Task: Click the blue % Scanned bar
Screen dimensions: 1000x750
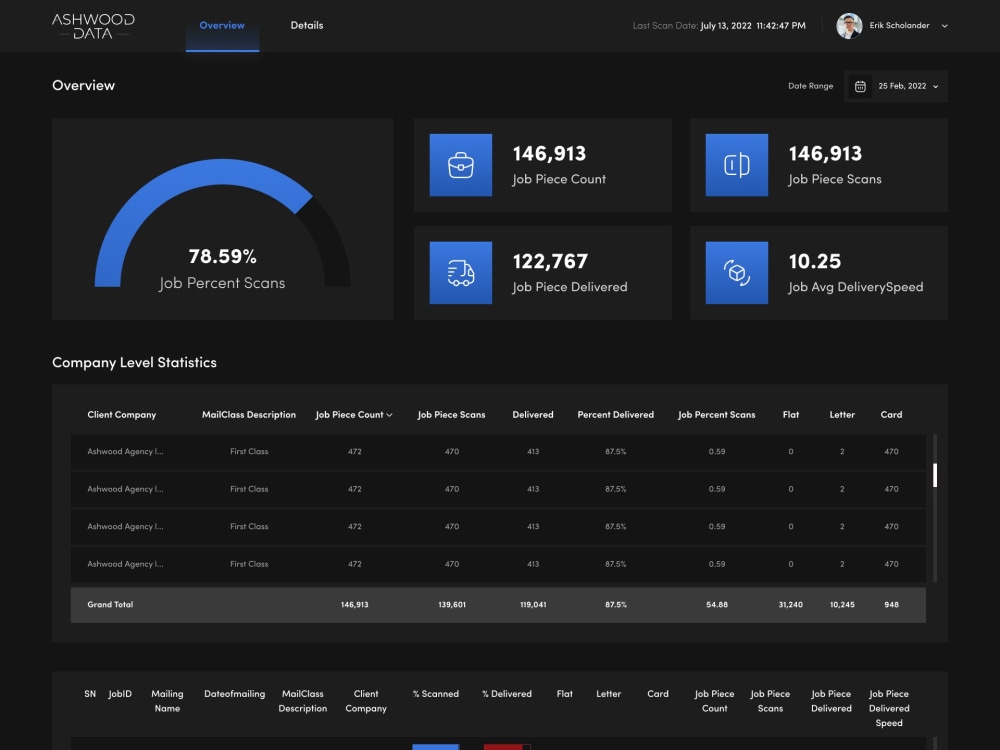Action: 436,747
